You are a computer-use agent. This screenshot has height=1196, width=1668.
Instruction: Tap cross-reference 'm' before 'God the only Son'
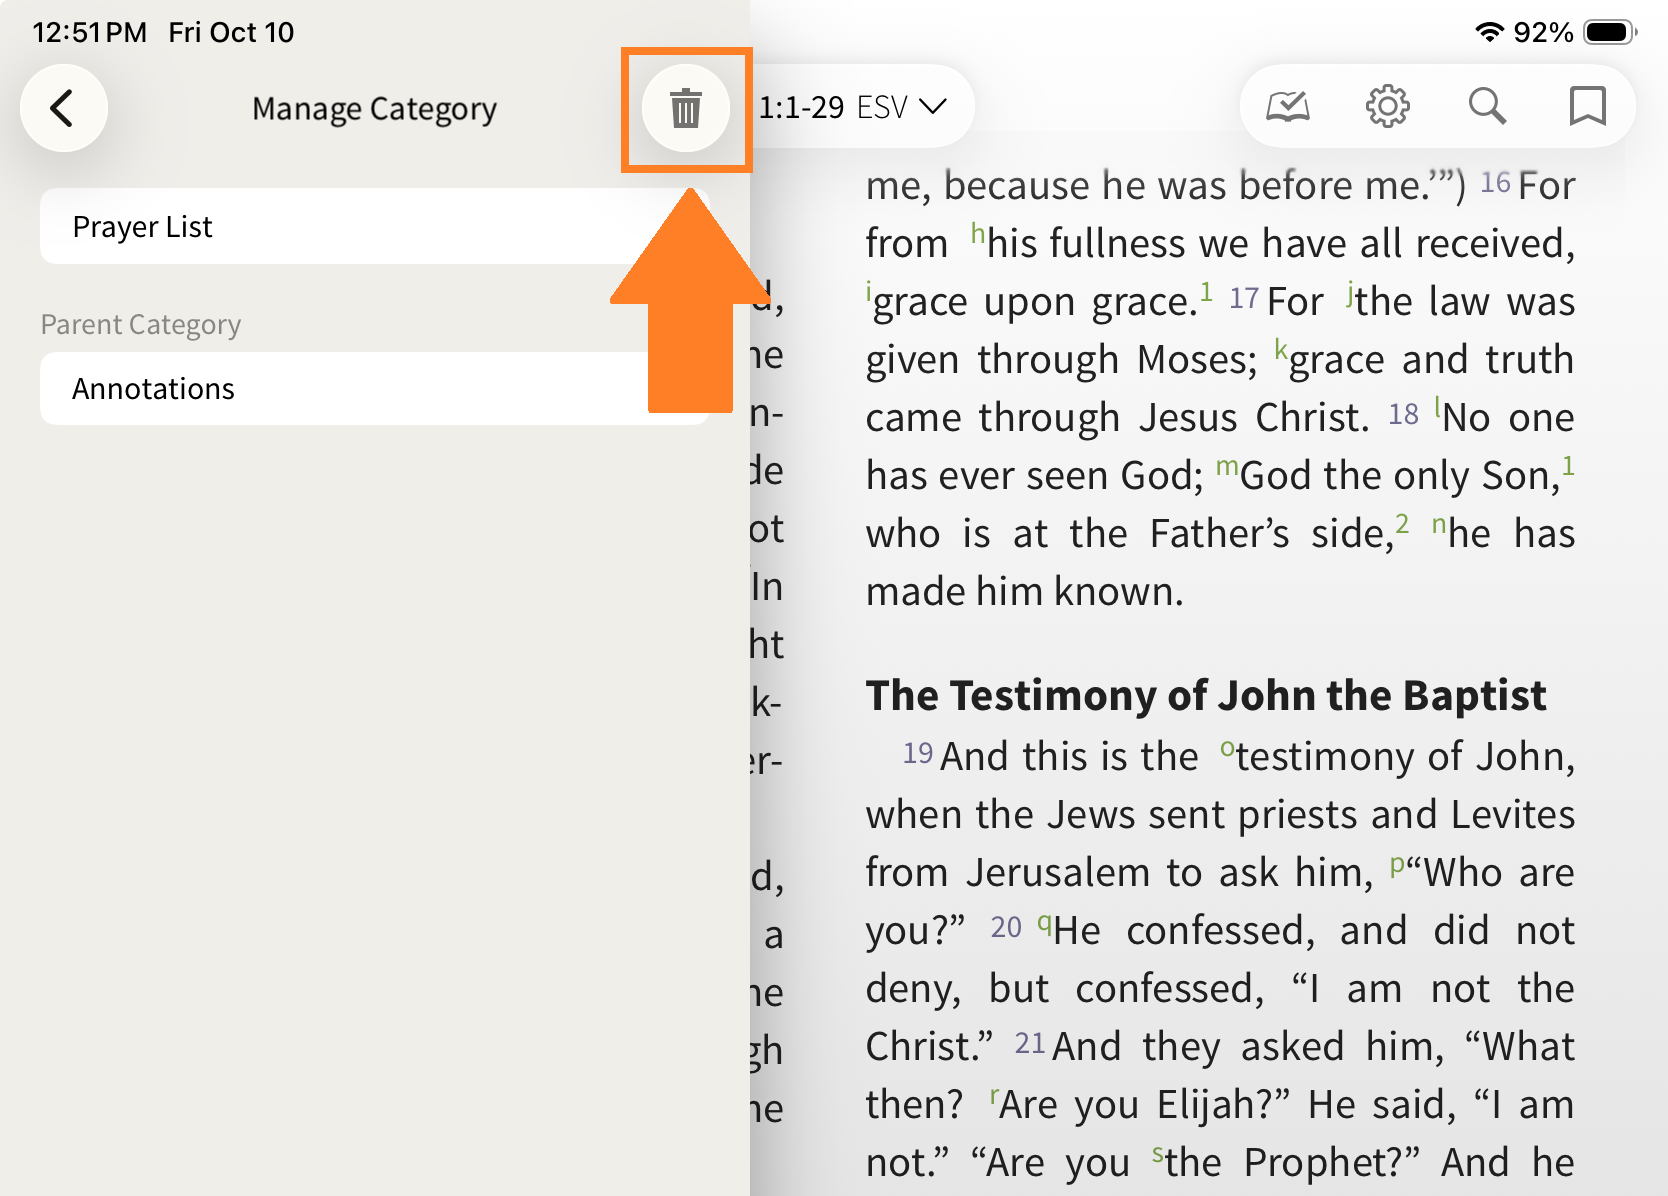pyautogui.click(x=1227, y=466)
